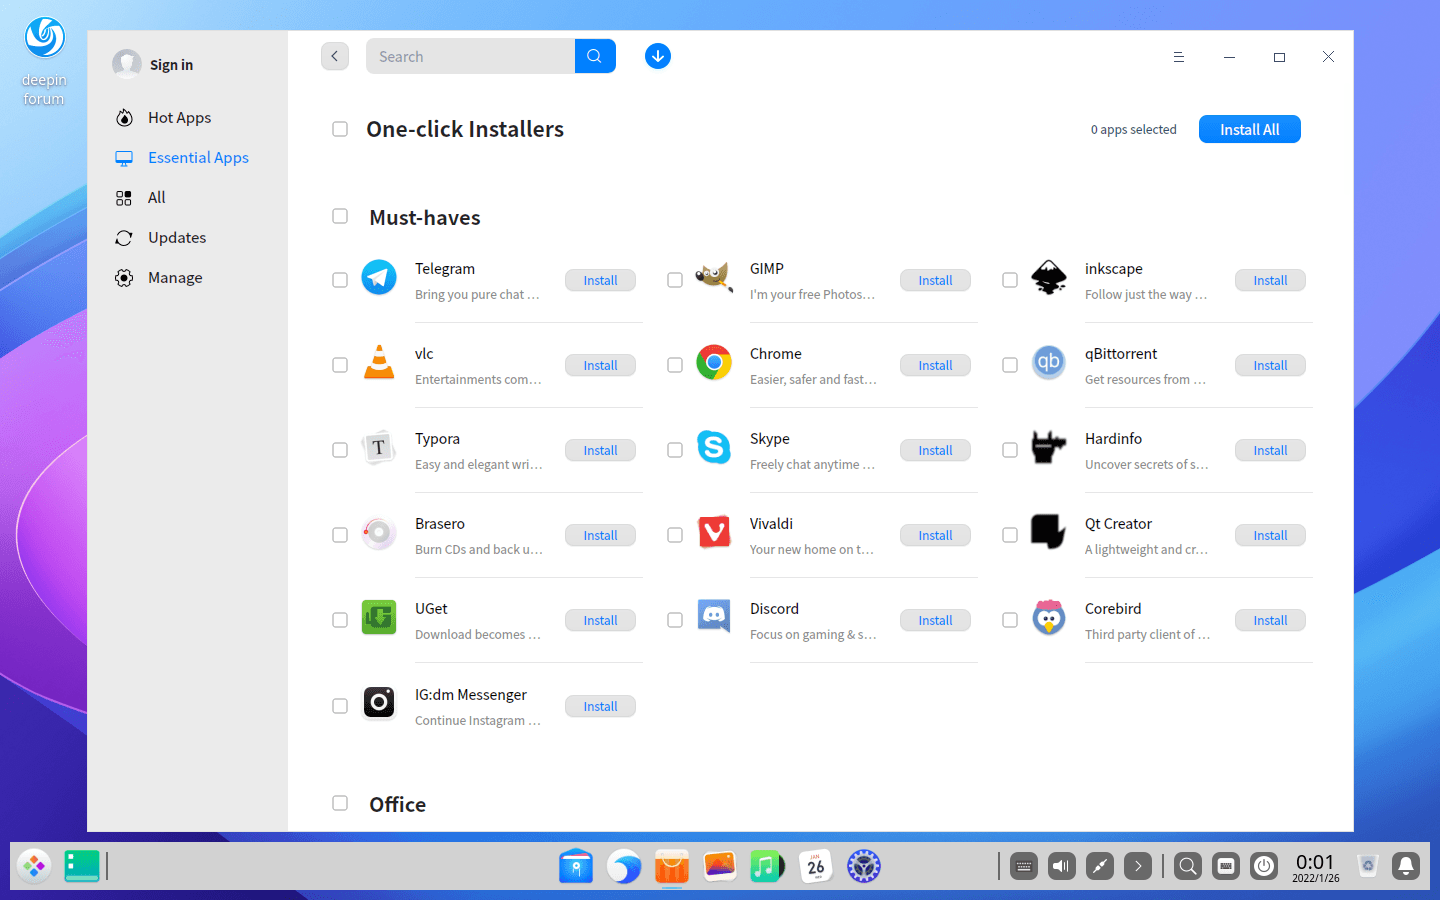
Task: Click the search magnifier button
Action: 595,56
